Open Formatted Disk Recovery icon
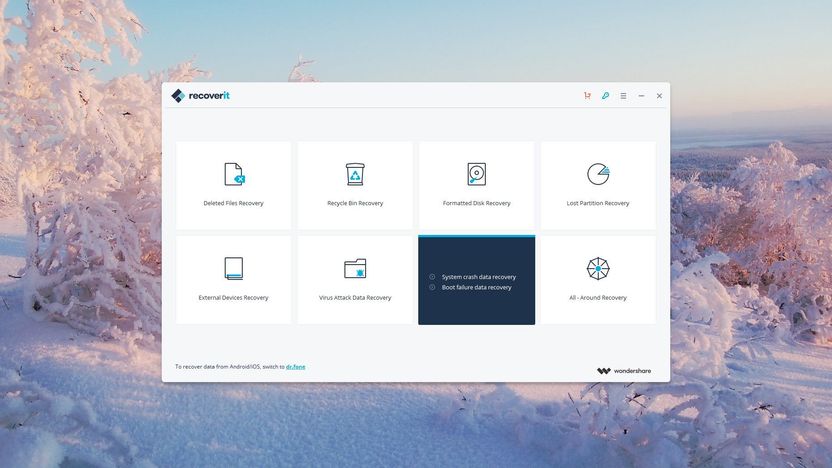Screen dimensions: 832x468 click(x=476, y=174)
